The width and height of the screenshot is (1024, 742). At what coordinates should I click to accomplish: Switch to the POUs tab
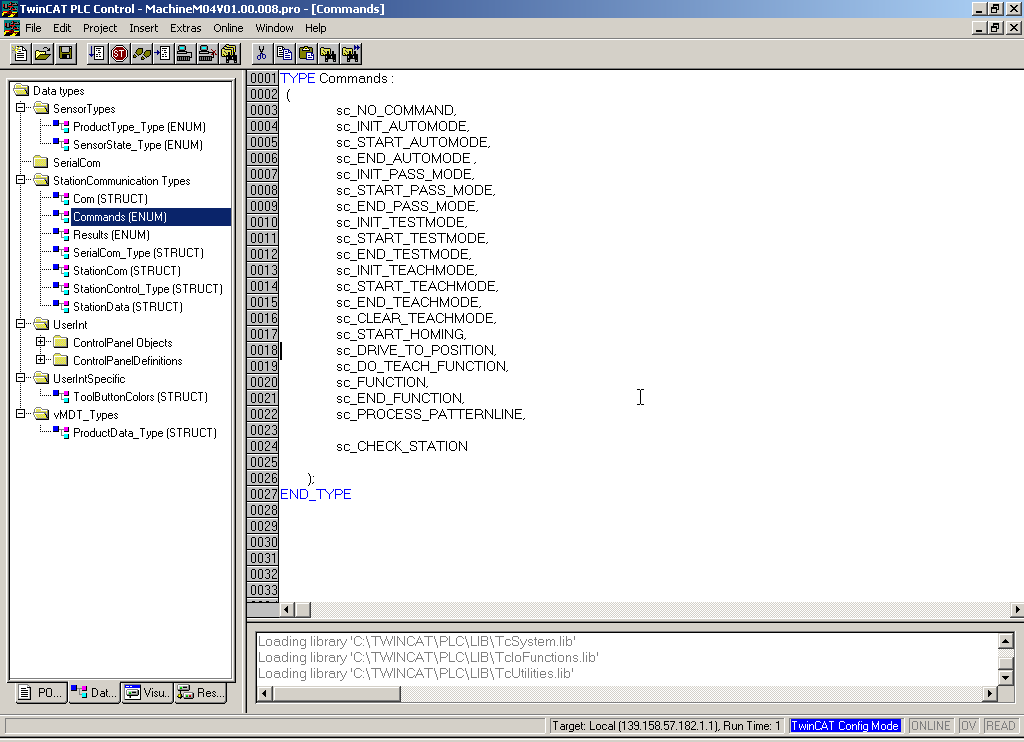[40, 692]
